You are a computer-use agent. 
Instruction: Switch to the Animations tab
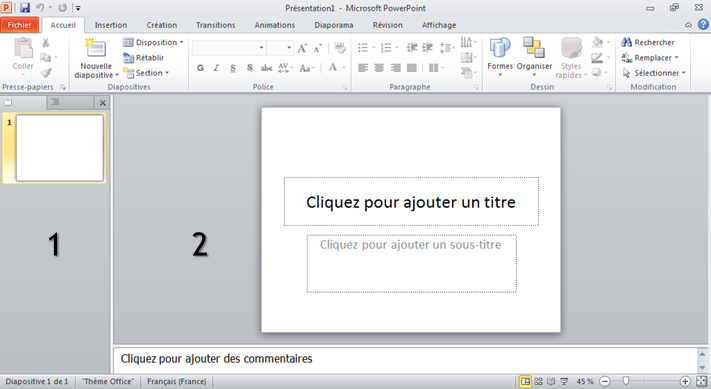pos(275,25)
